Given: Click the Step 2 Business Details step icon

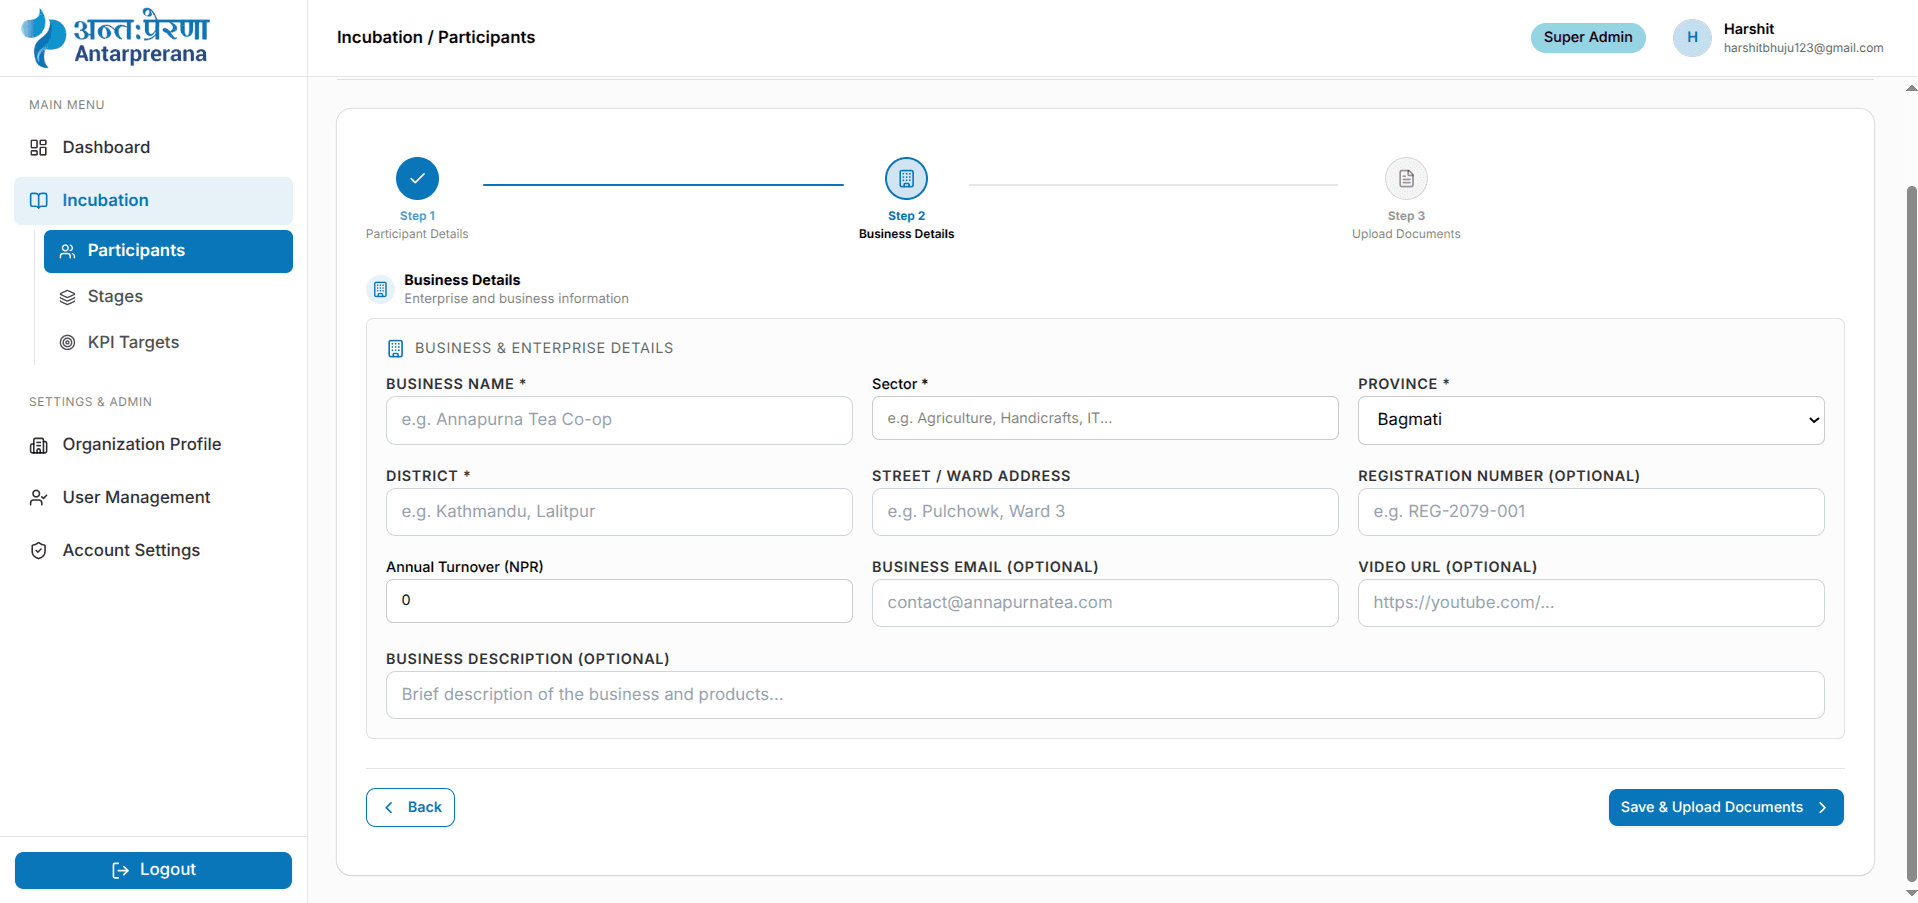Looking at the screenshot, I should click(x=906, y=178).
